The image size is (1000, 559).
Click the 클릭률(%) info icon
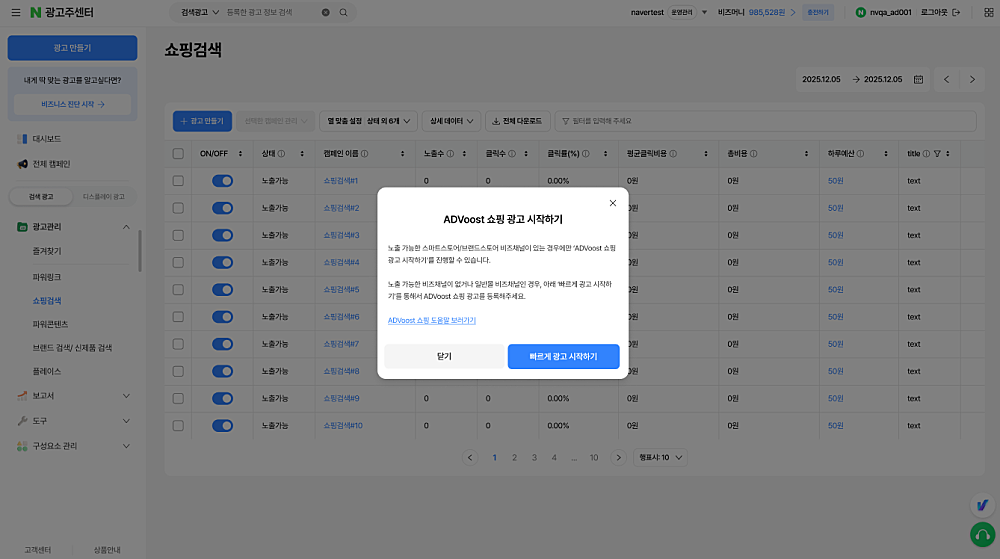click(x=585, y=154)
